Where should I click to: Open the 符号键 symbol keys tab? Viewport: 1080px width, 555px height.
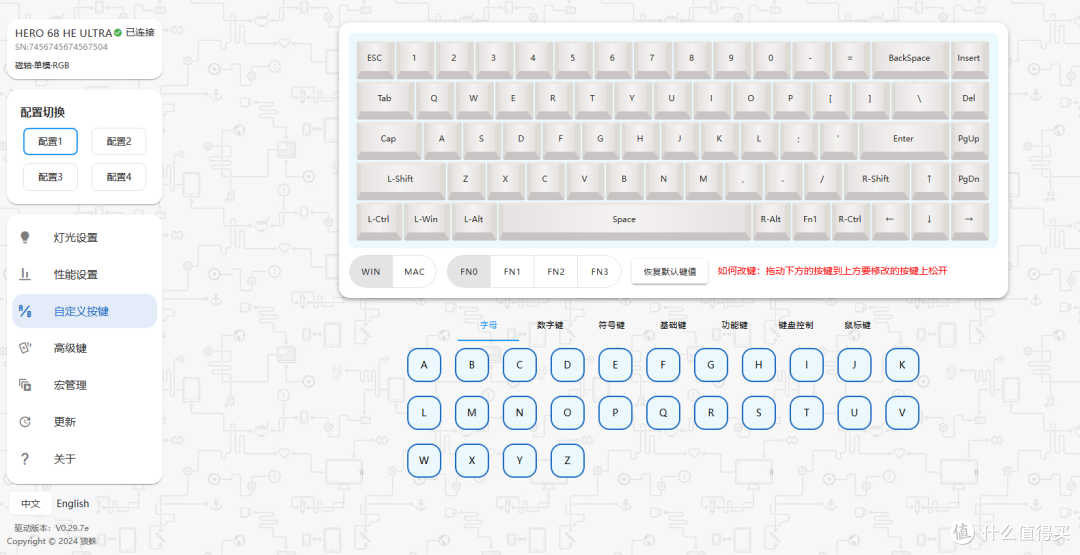[611, 325]
